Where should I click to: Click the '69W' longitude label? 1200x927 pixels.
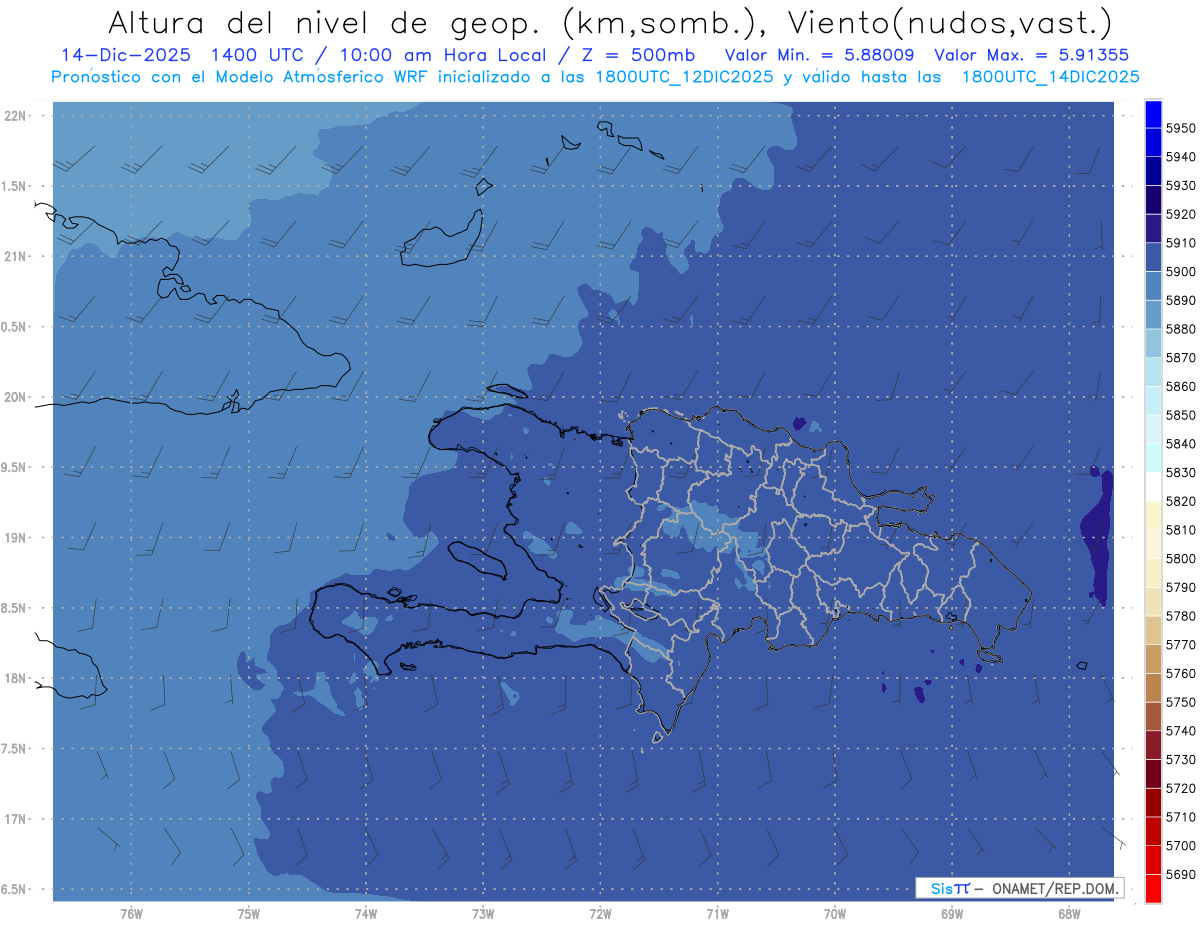952,914
